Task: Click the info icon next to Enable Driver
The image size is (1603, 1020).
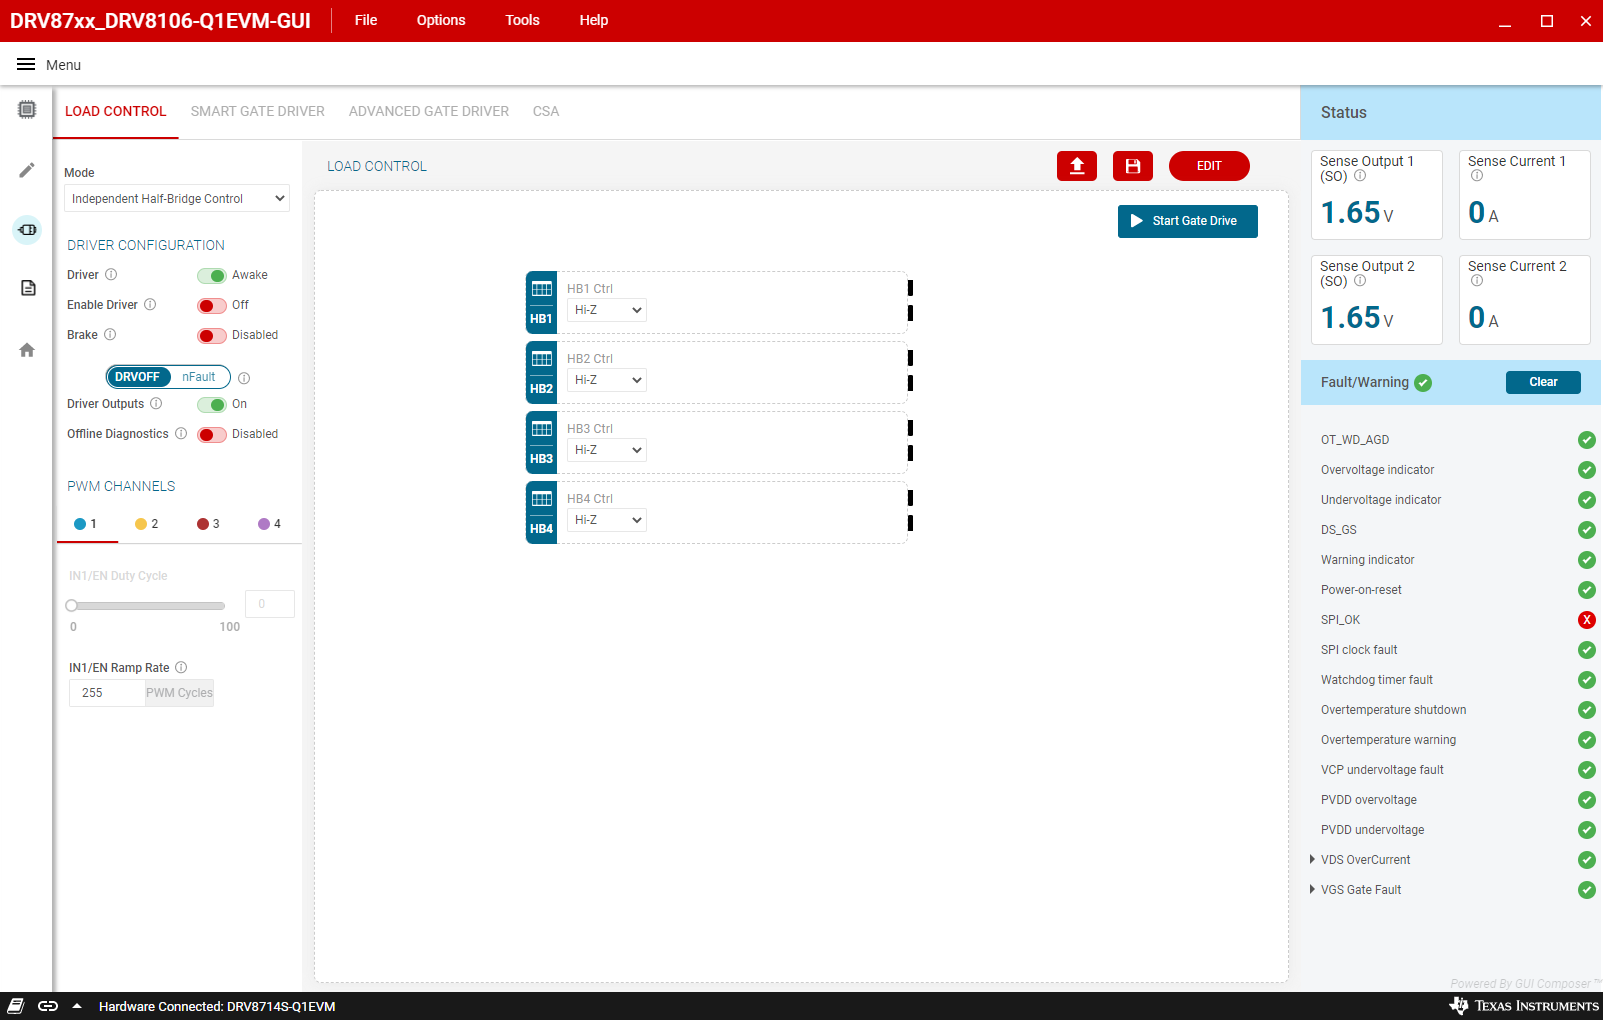Action: pyautogui.click(x=150, y=305)
